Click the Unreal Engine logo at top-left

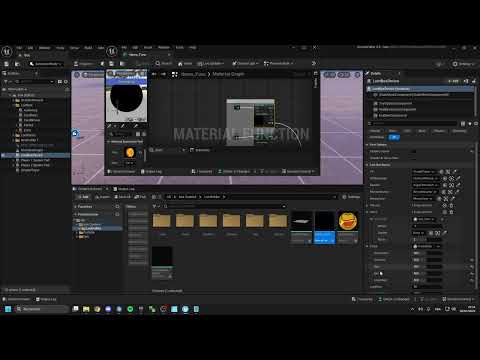pyautogui.click(x=7, y=51)
